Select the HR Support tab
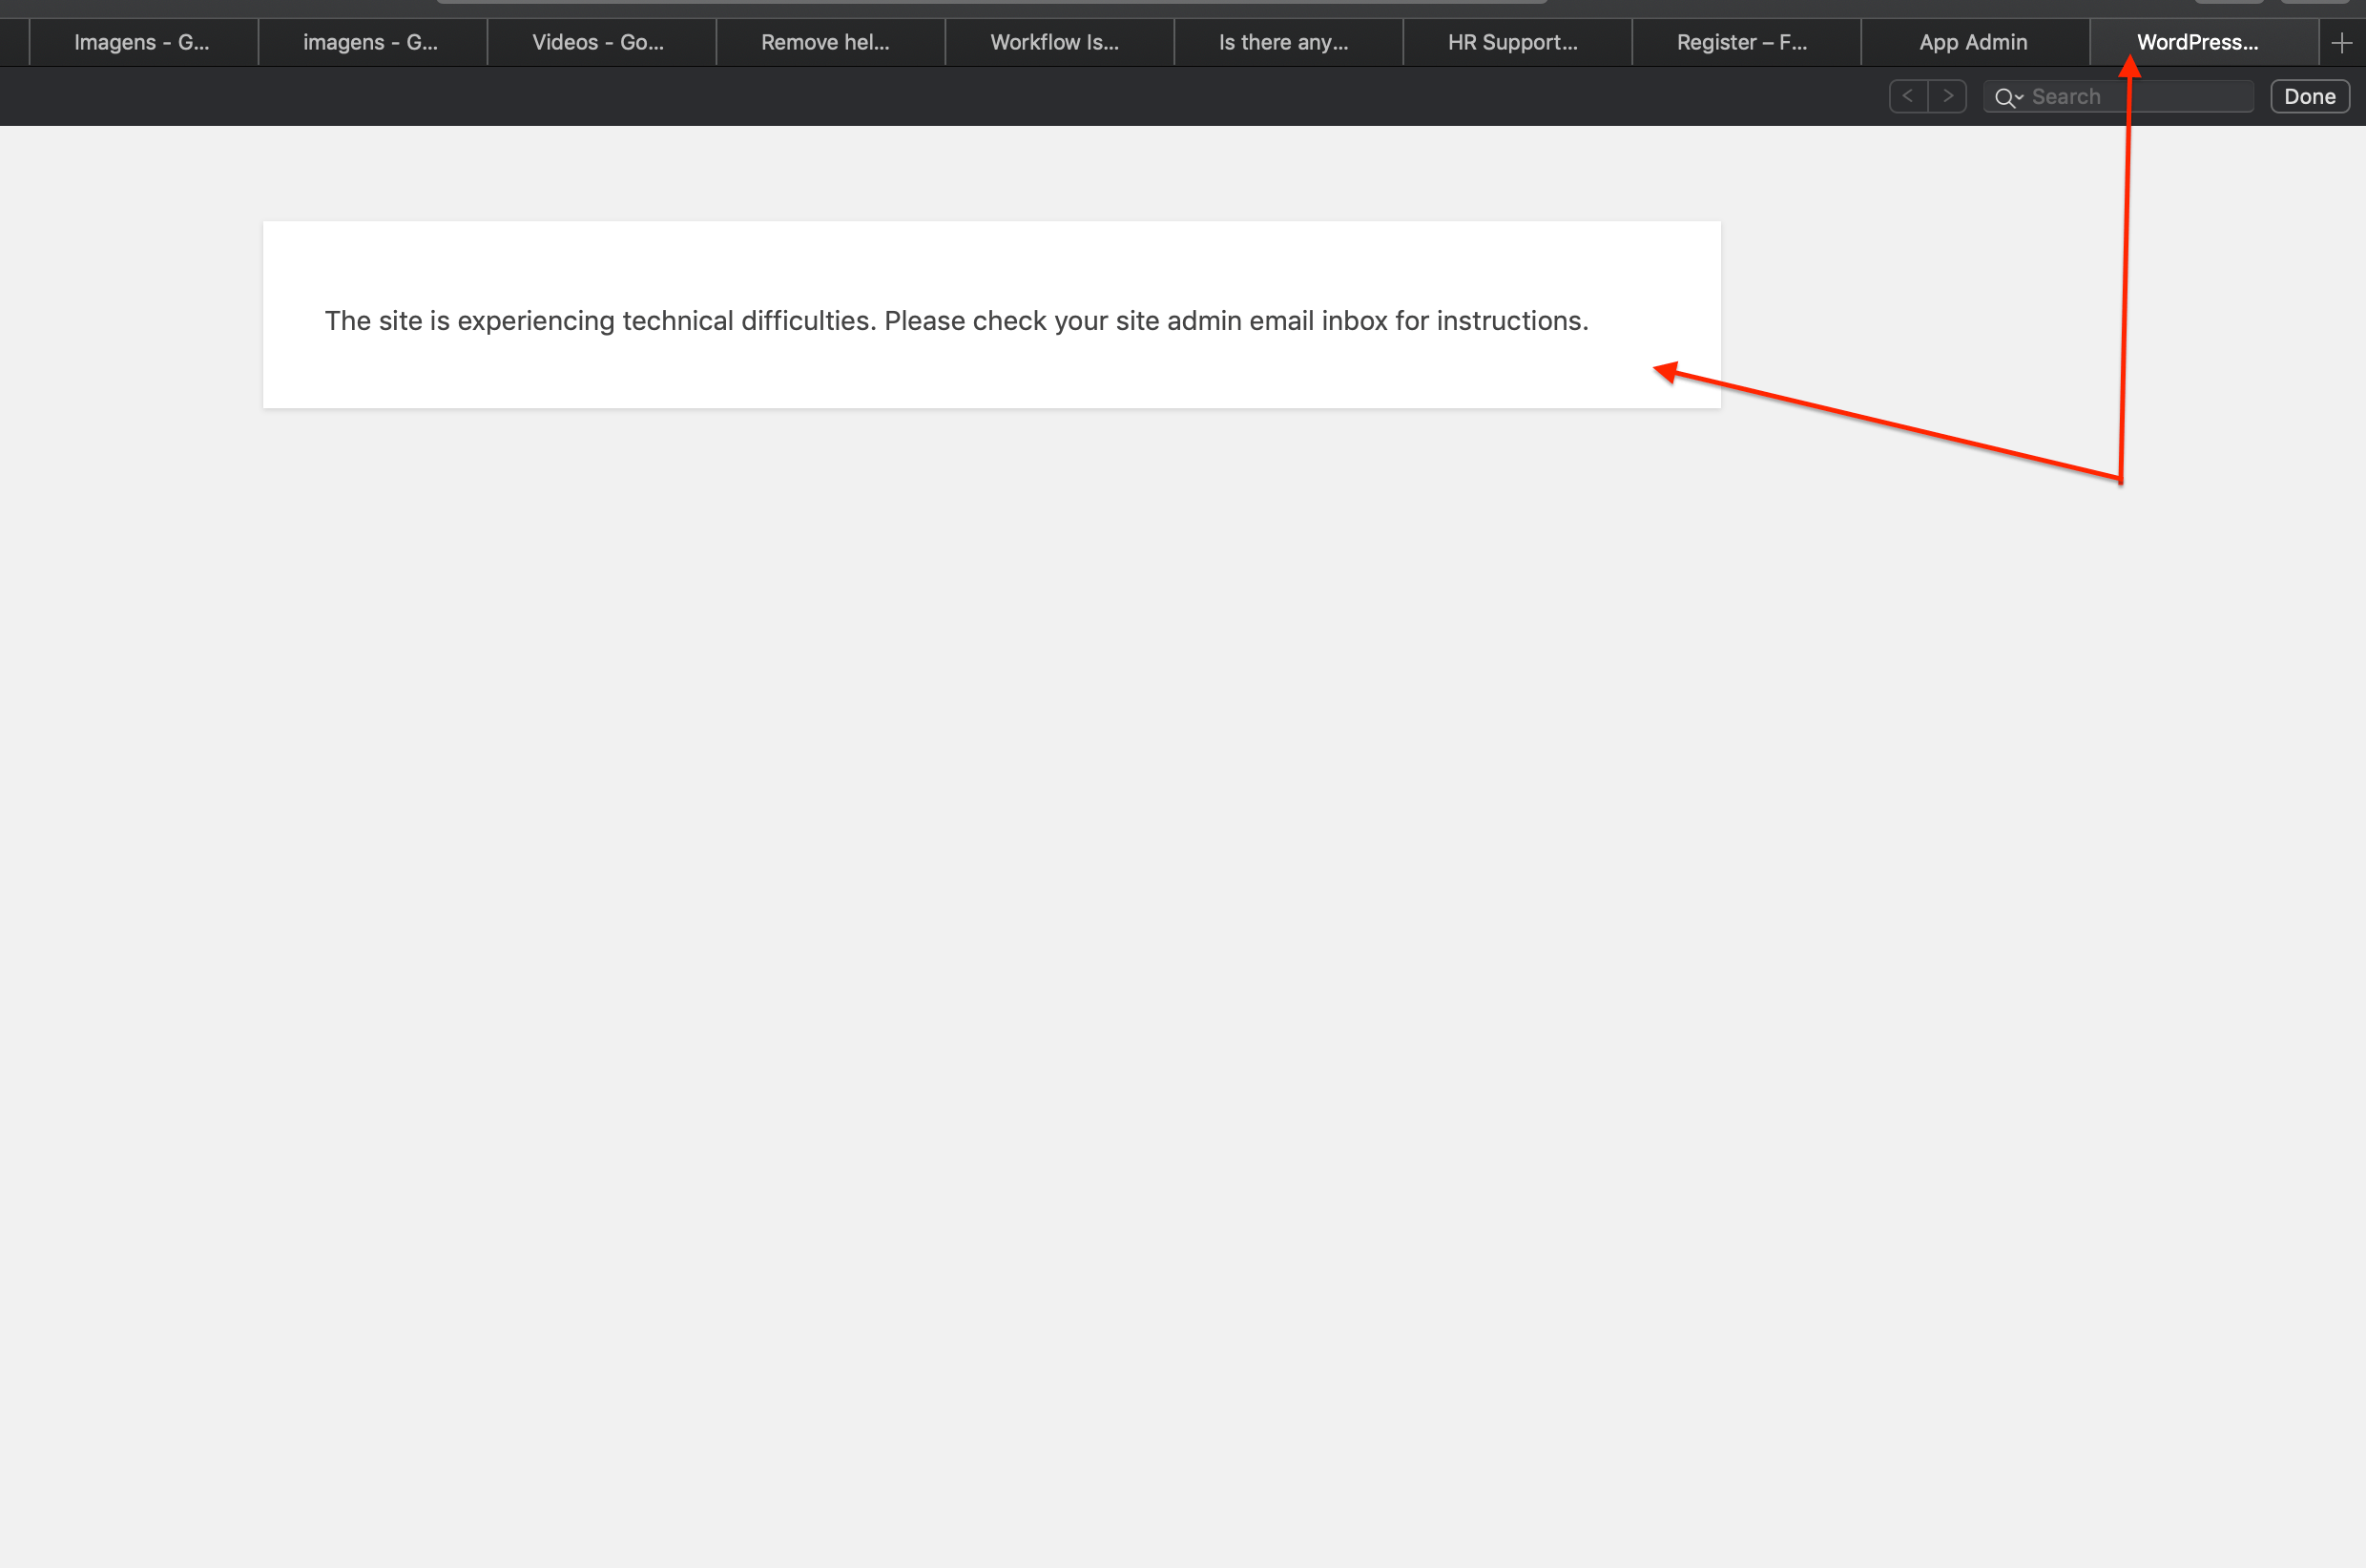The height and width of the screenshot is (1568, 2366). [x=1512, y=43]
